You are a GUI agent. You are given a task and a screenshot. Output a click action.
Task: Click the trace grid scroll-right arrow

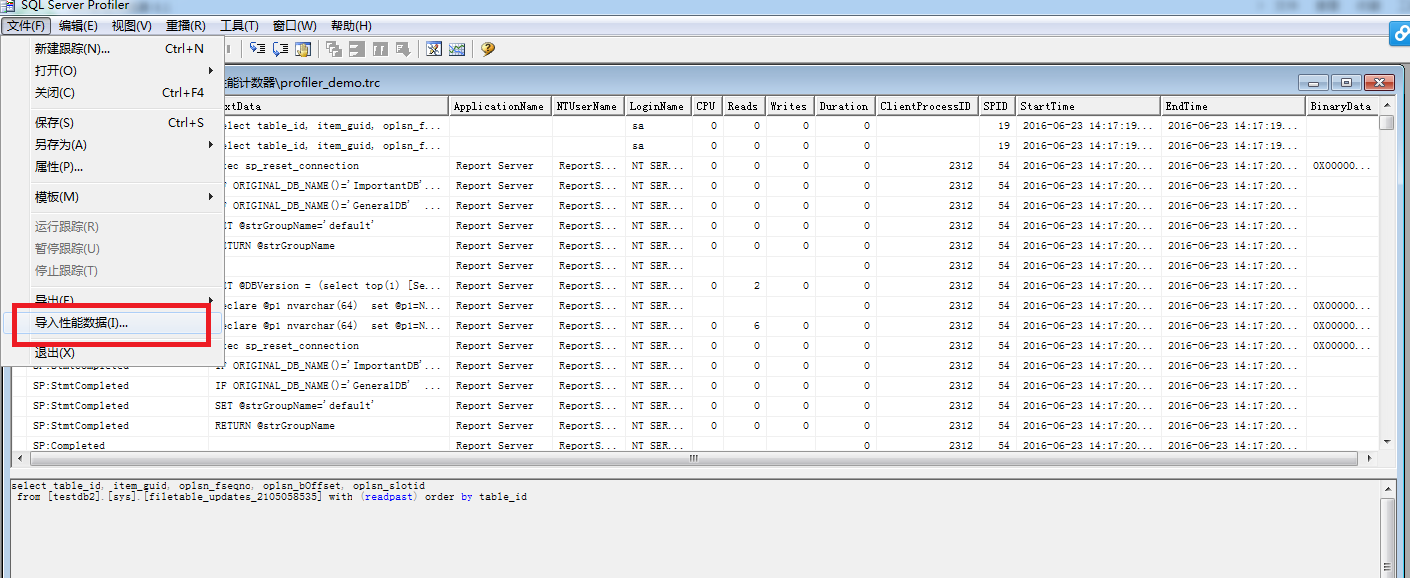1367,459
